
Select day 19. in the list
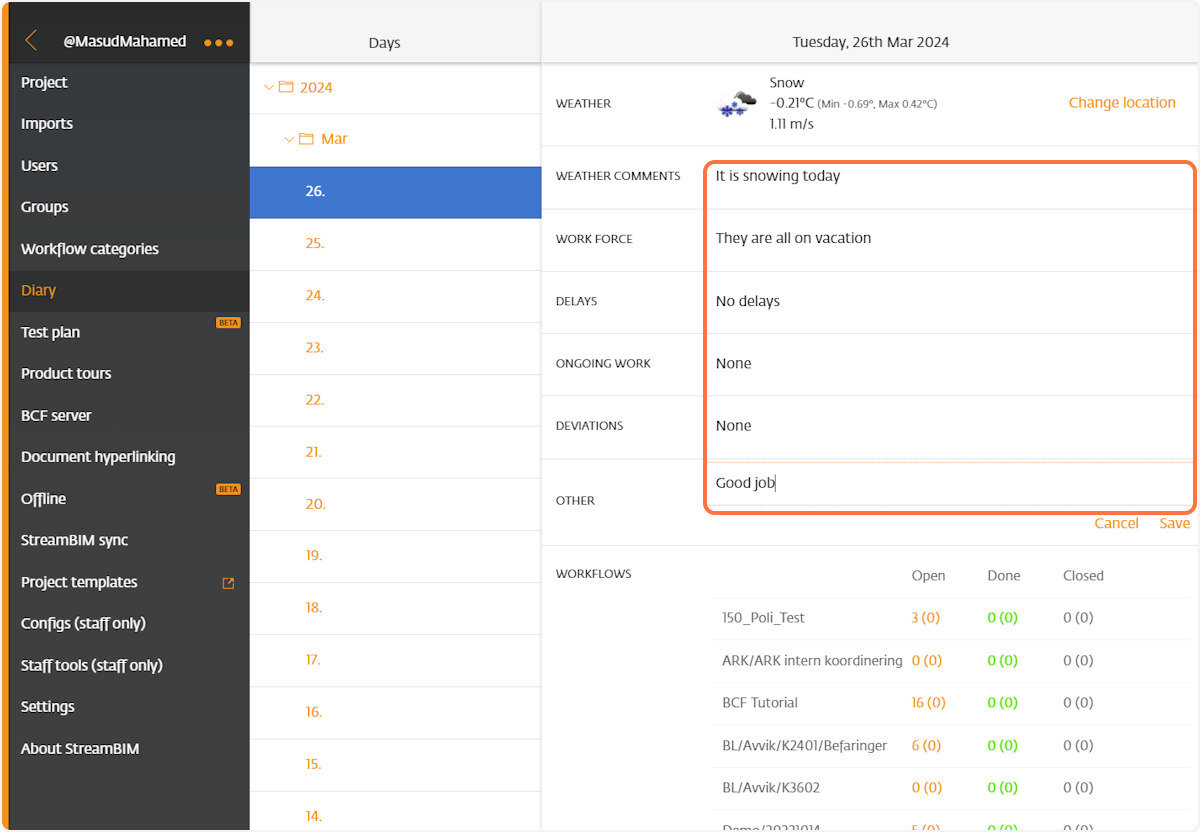pyautogui.click(x=396, y=556)
